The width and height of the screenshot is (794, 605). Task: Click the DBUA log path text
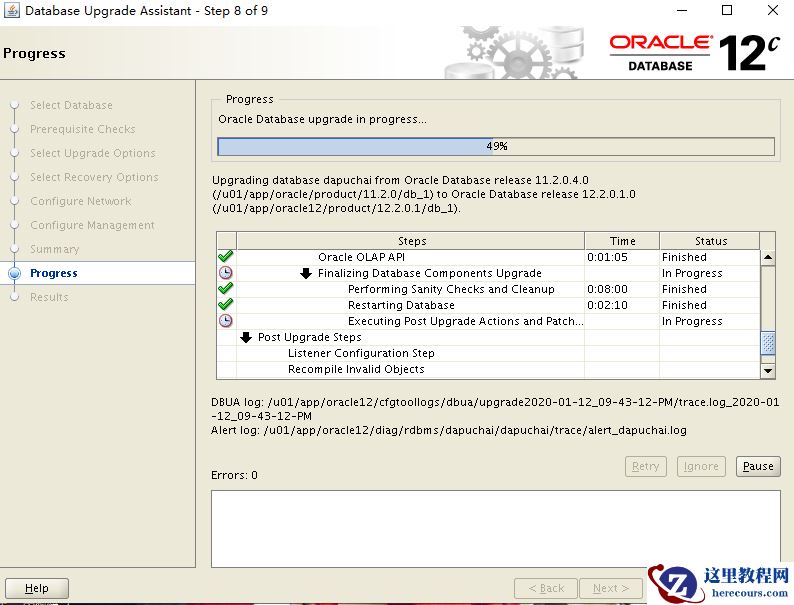pyautogui.click(x=495, y=409)
